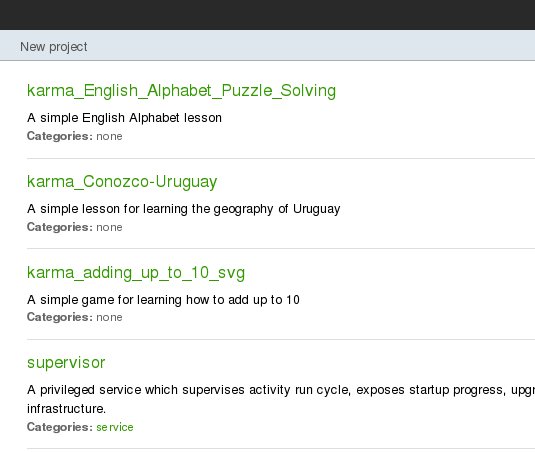Open the karma_Conozco-Uruguay project
The image size is (535, 453).
122,181
